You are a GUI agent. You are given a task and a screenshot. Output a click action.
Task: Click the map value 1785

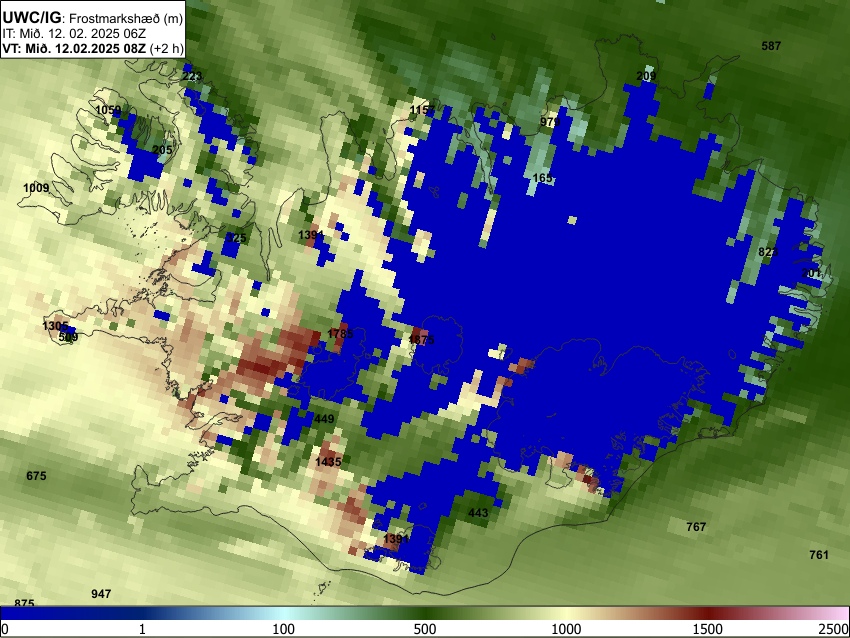(340, 334)
